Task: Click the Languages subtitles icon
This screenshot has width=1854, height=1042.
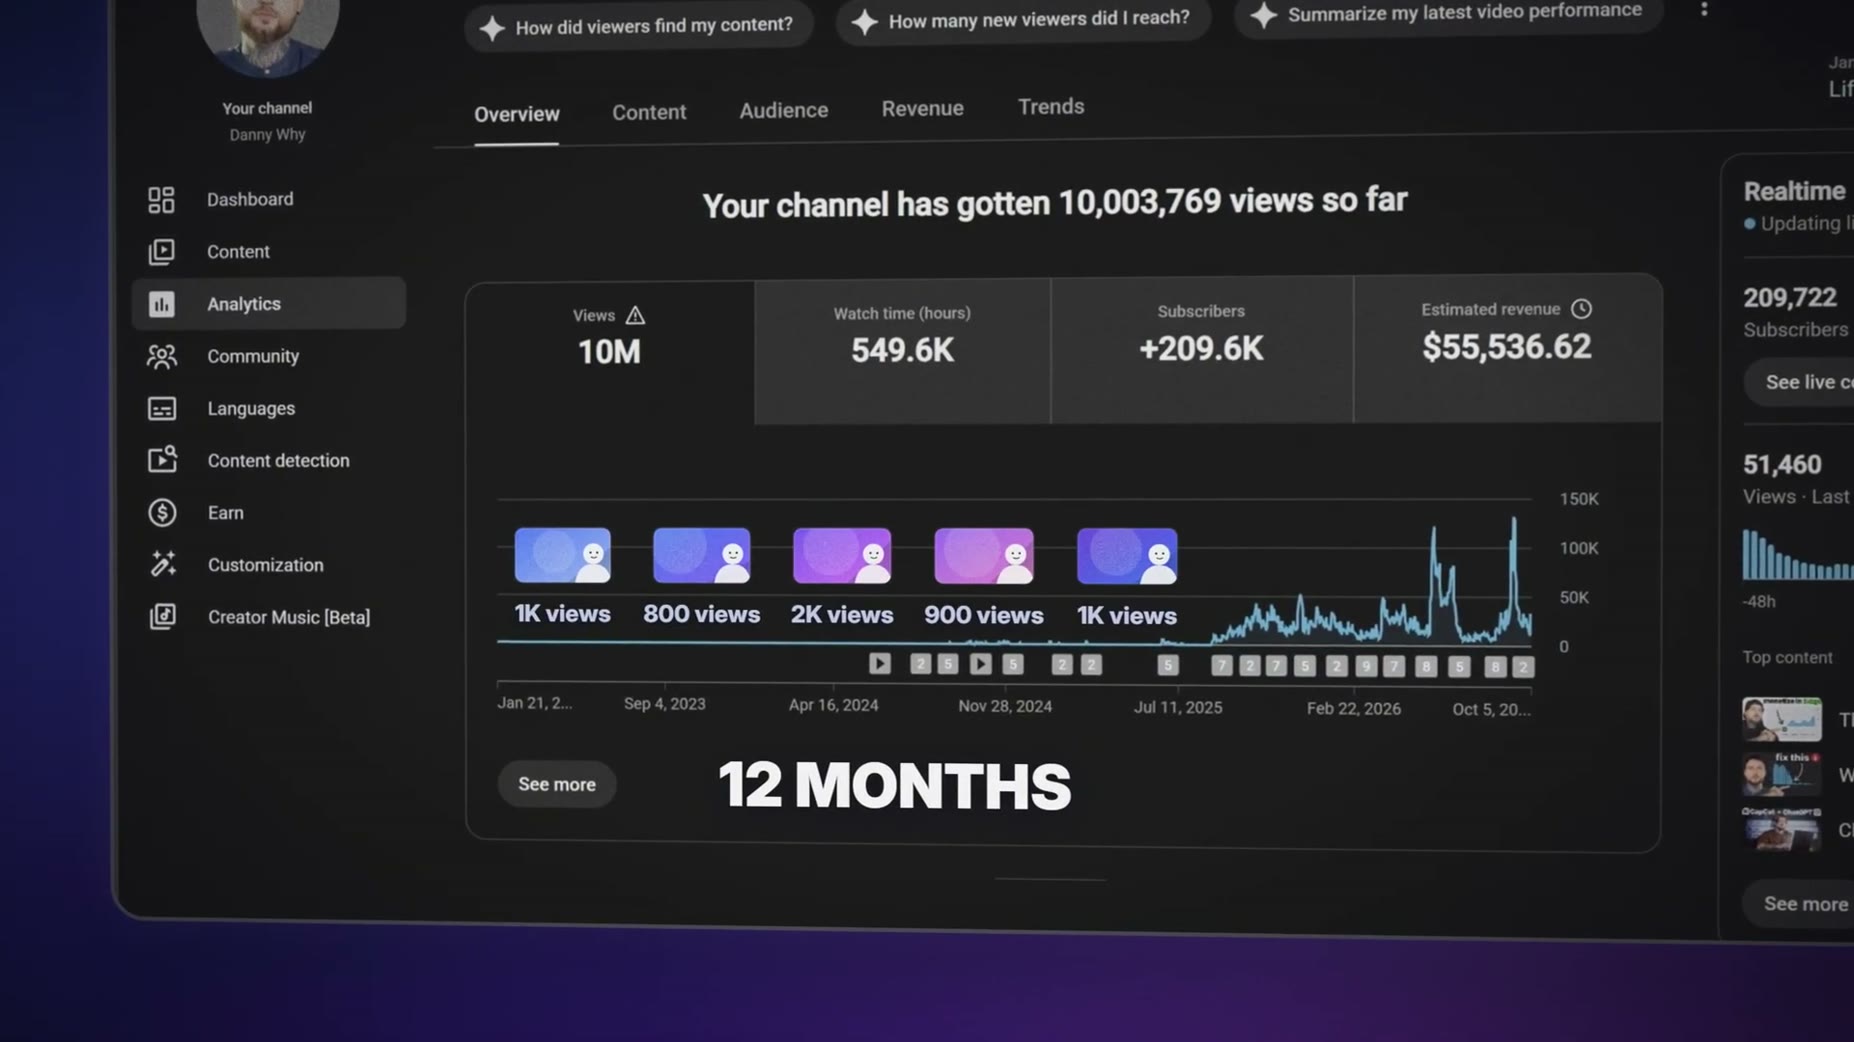Action: pyautogui.click(x=161, y=408)
